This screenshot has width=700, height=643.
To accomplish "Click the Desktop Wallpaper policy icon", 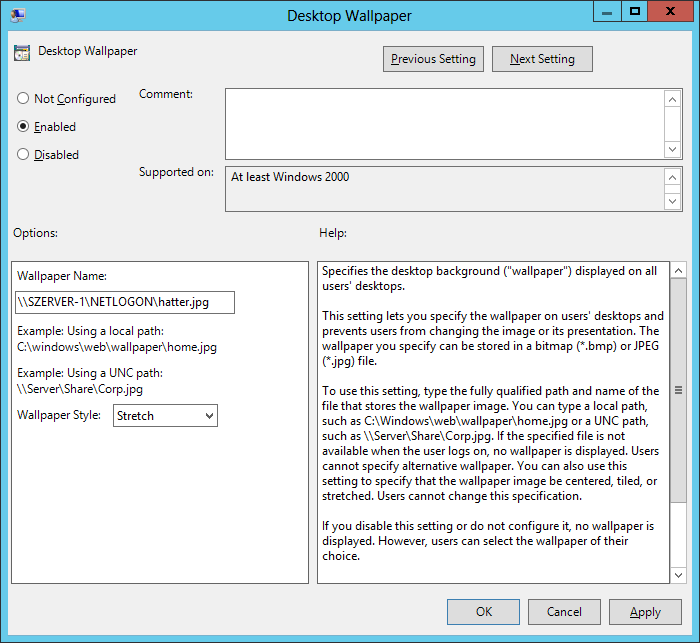I will pos(22,52).
